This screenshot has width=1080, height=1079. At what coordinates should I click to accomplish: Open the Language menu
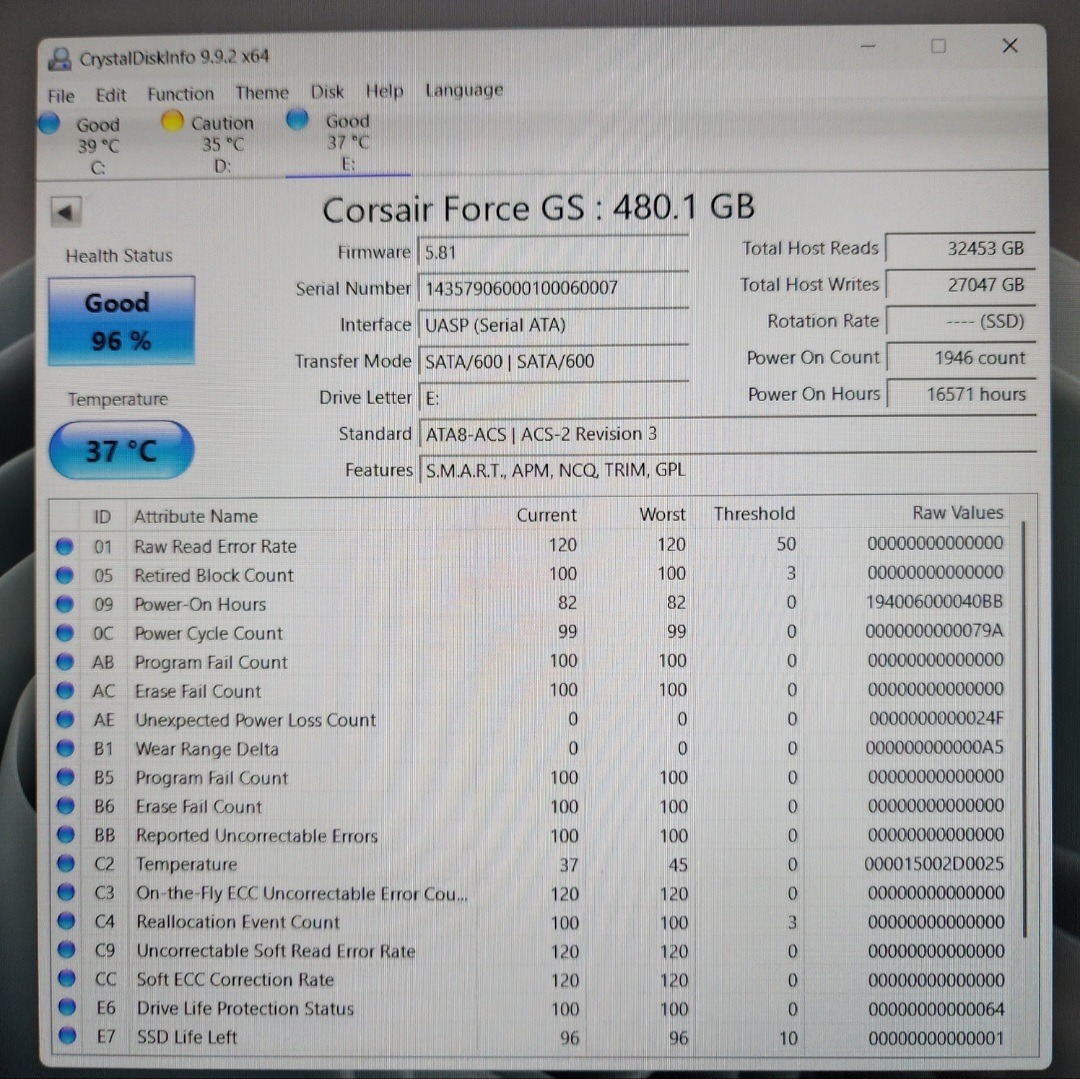coord(464,90)
